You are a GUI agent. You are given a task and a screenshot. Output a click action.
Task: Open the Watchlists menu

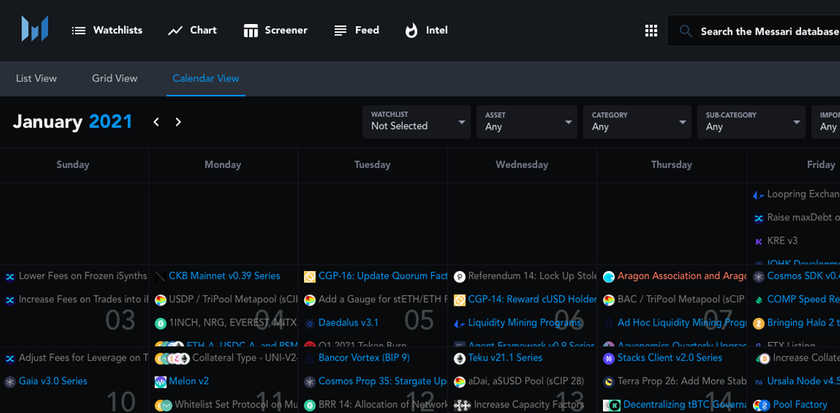[107, 31]
